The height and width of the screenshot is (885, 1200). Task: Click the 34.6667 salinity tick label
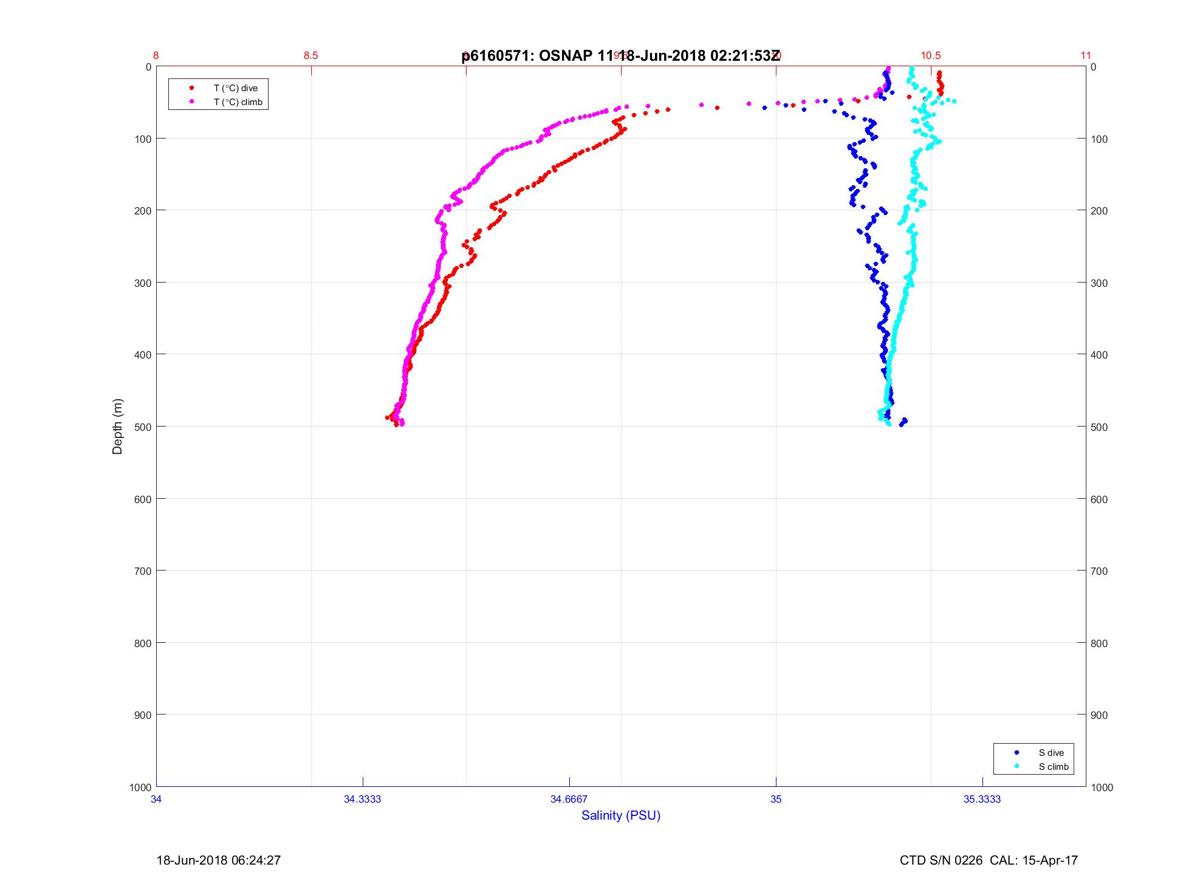(570, 799)
